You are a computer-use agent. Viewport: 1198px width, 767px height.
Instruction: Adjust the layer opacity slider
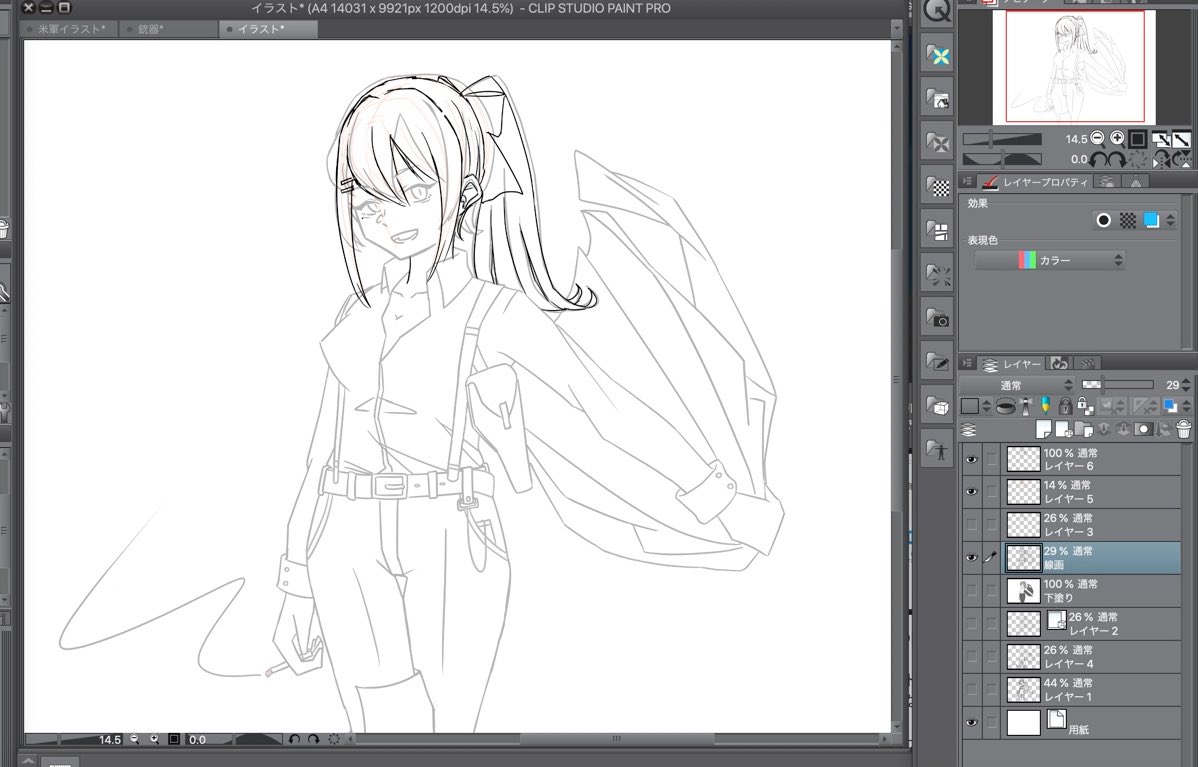click(1117, 384)
